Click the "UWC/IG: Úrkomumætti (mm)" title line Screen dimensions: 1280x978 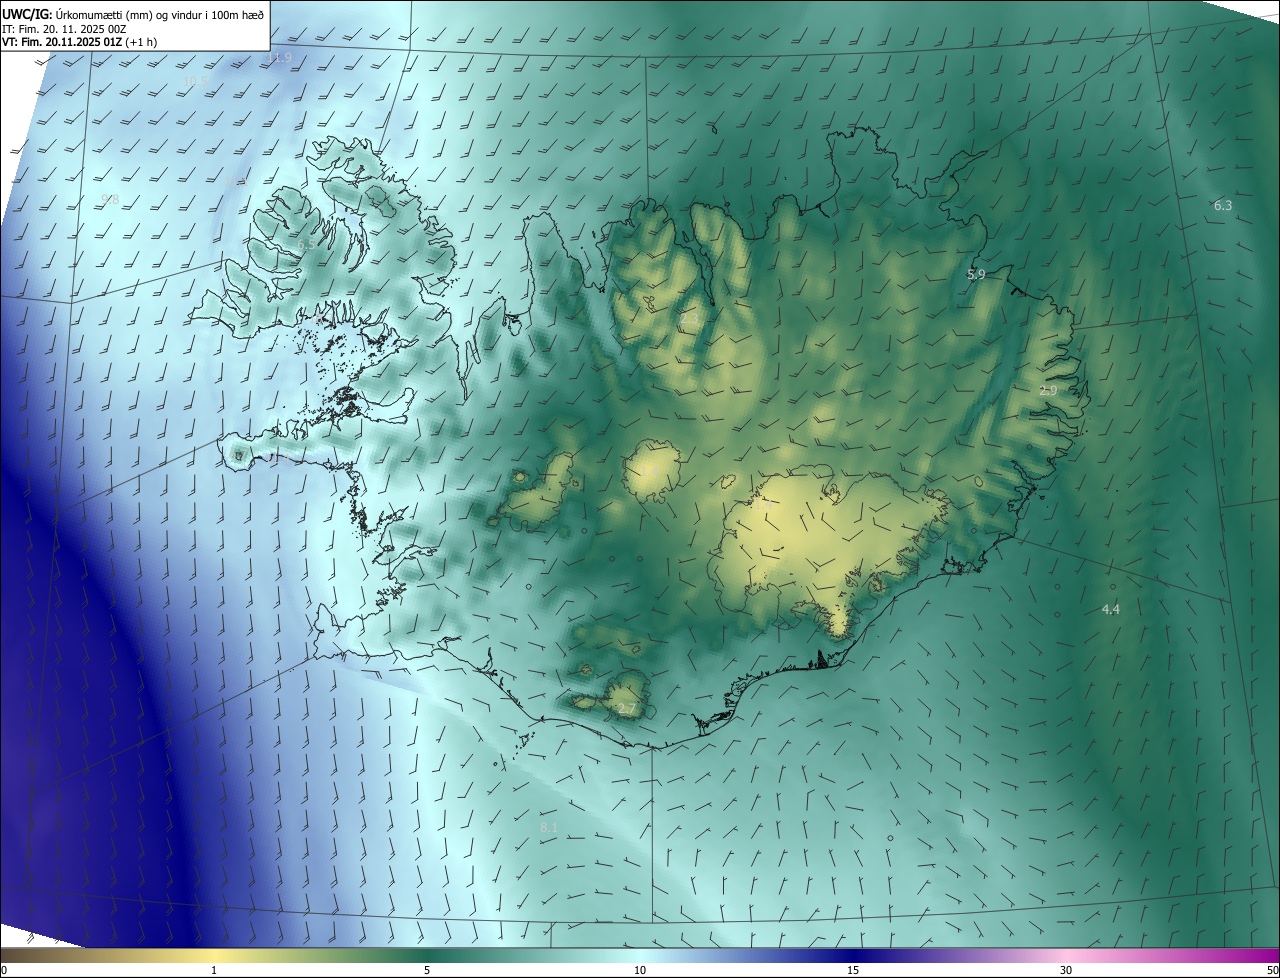point(134,14)
